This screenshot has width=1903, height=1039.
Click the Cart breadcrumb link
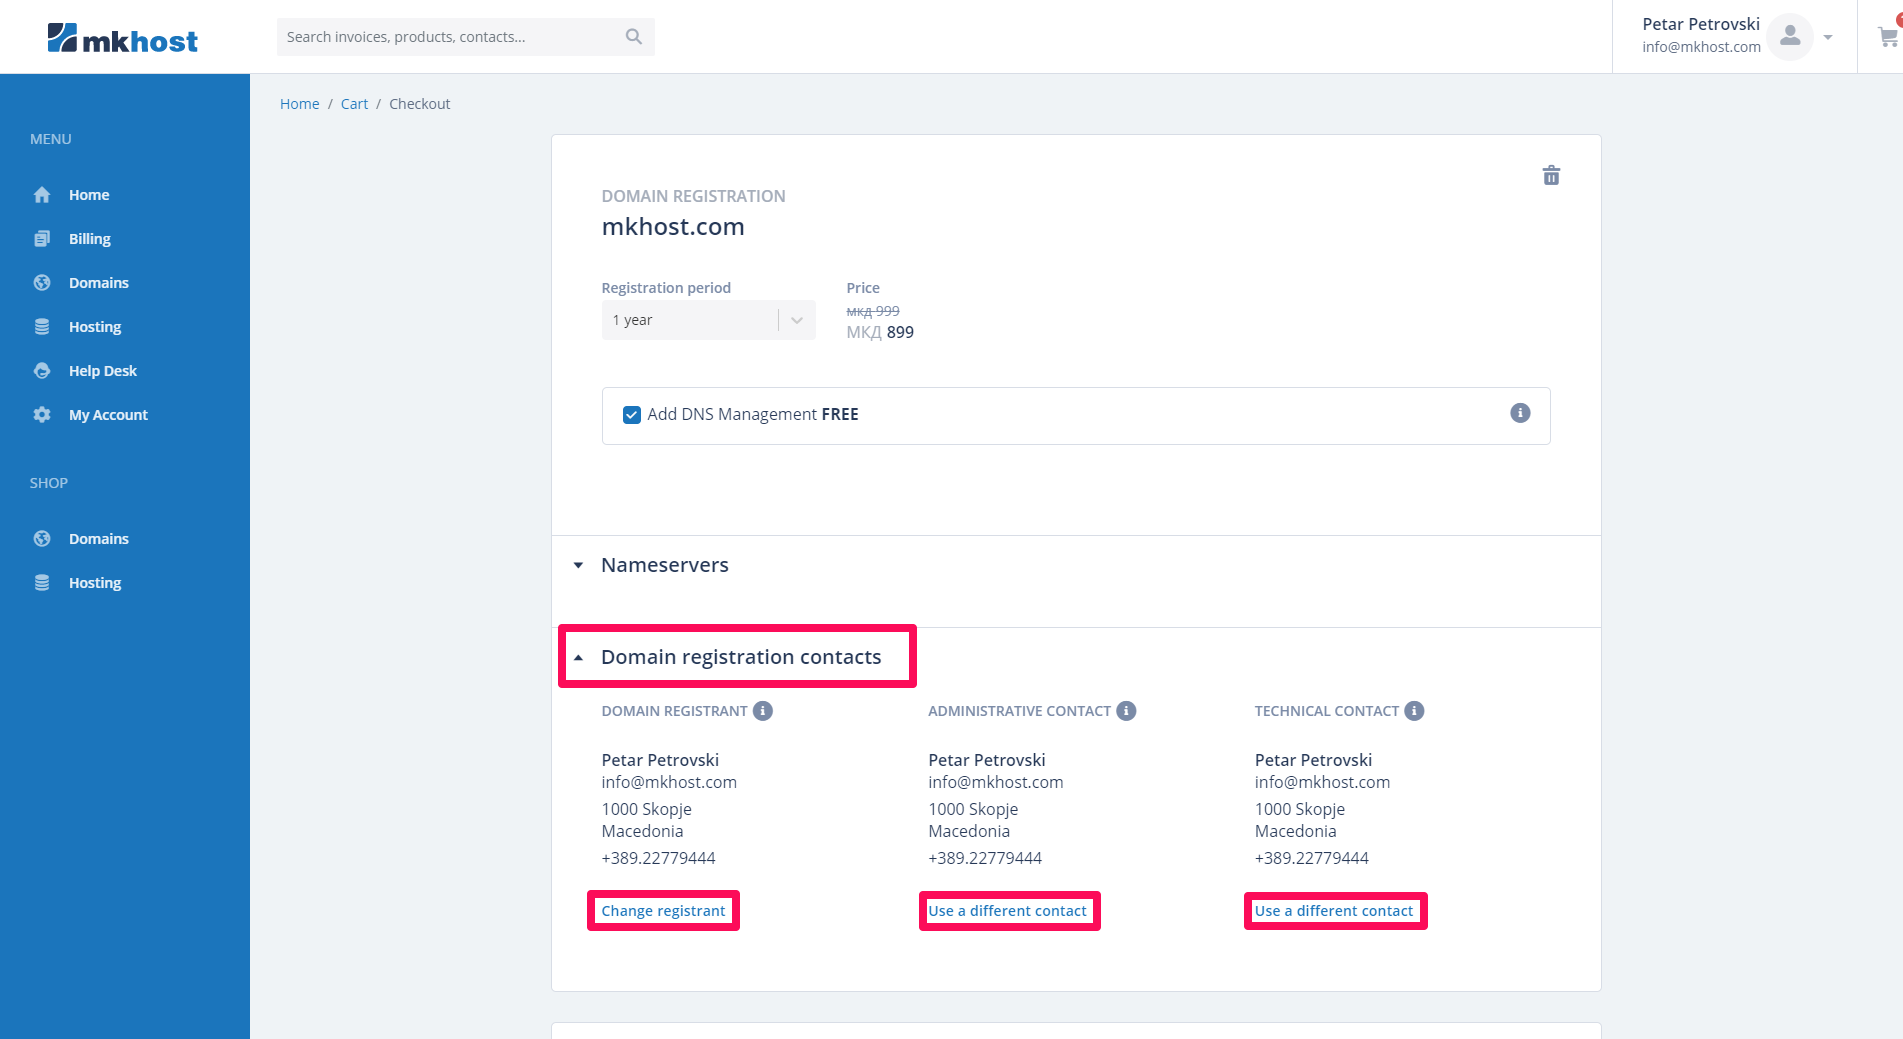(354, 104)
